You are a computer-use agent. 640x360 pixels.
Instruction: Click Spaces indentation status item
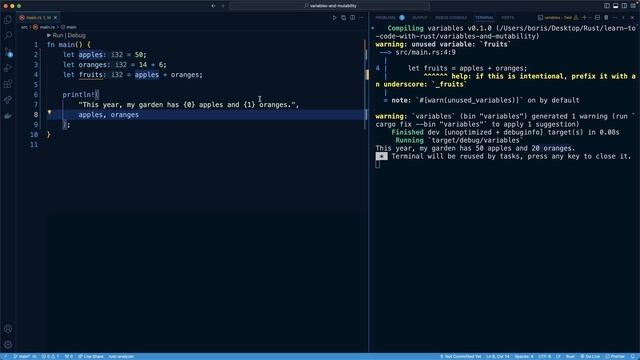point(524,356)
